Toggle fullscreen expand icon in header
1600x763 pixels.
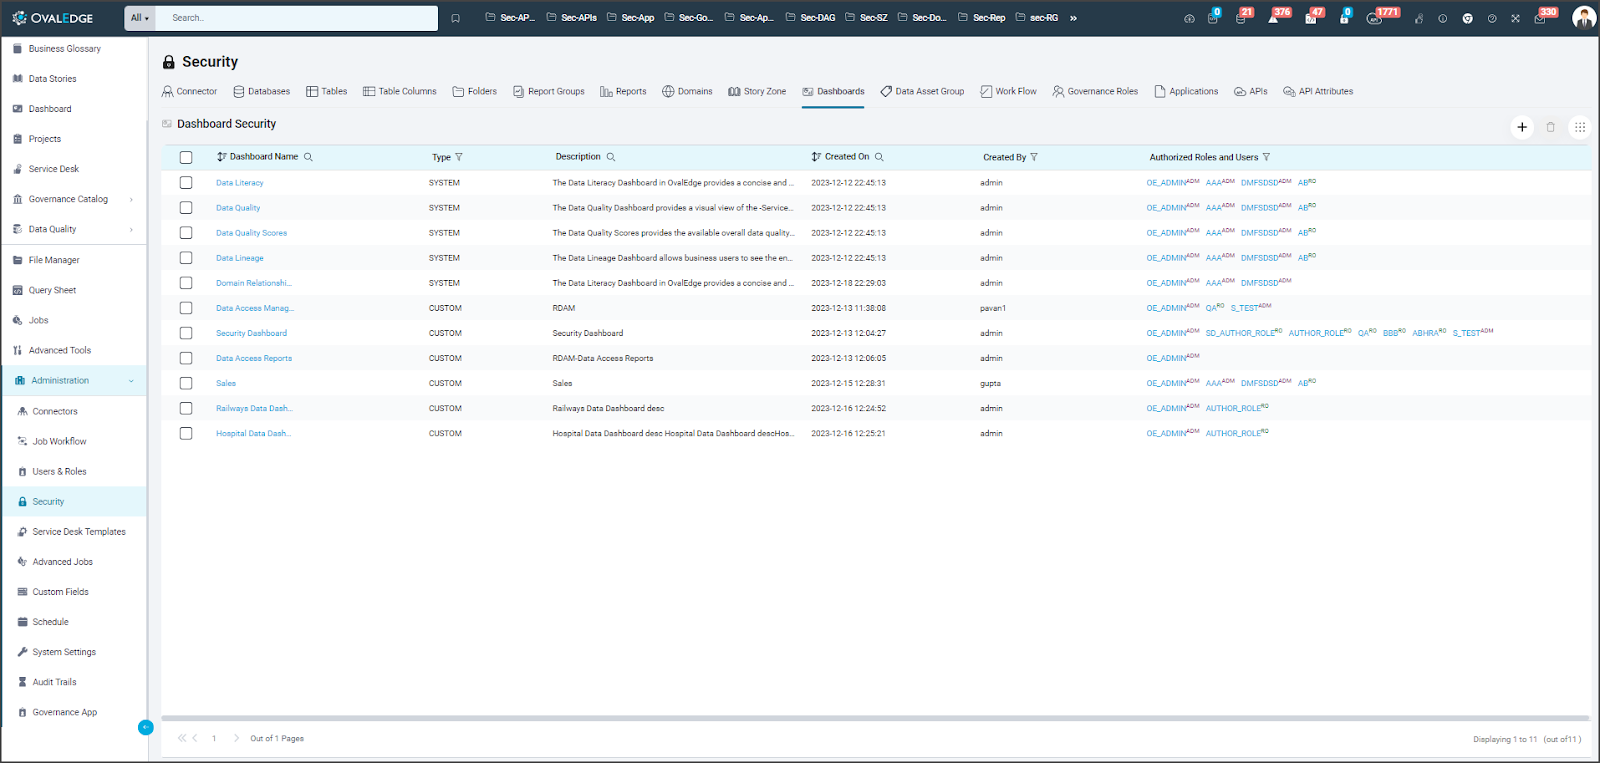point(1516,18)
